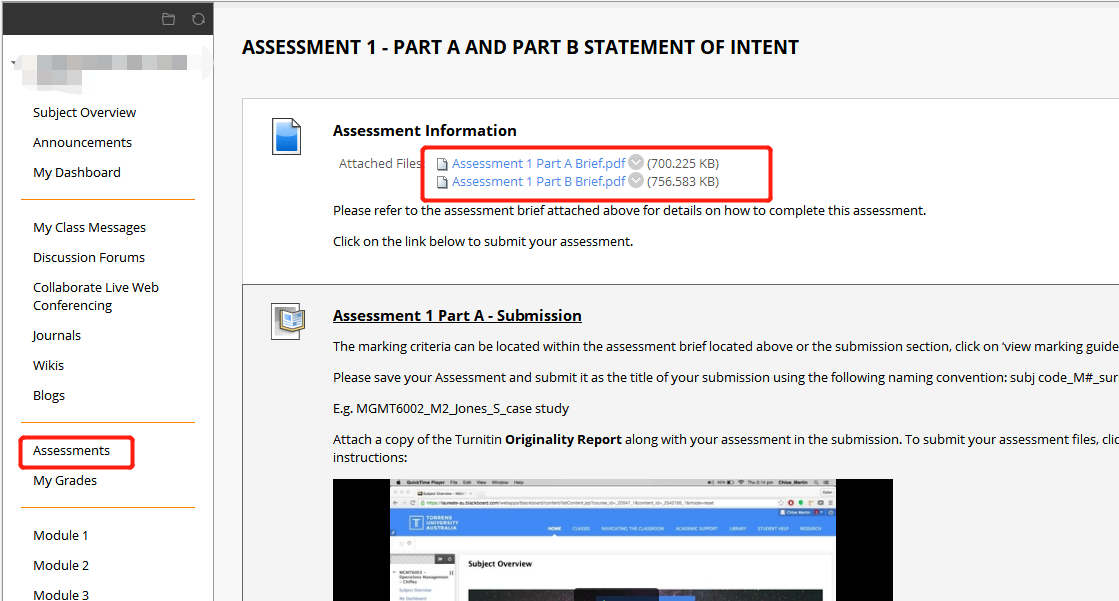Viewport: 1119px width, 601px height.
Task: Click the example MGMT6002_M2_Jones_S_case study text
Action: click(462, 408)
